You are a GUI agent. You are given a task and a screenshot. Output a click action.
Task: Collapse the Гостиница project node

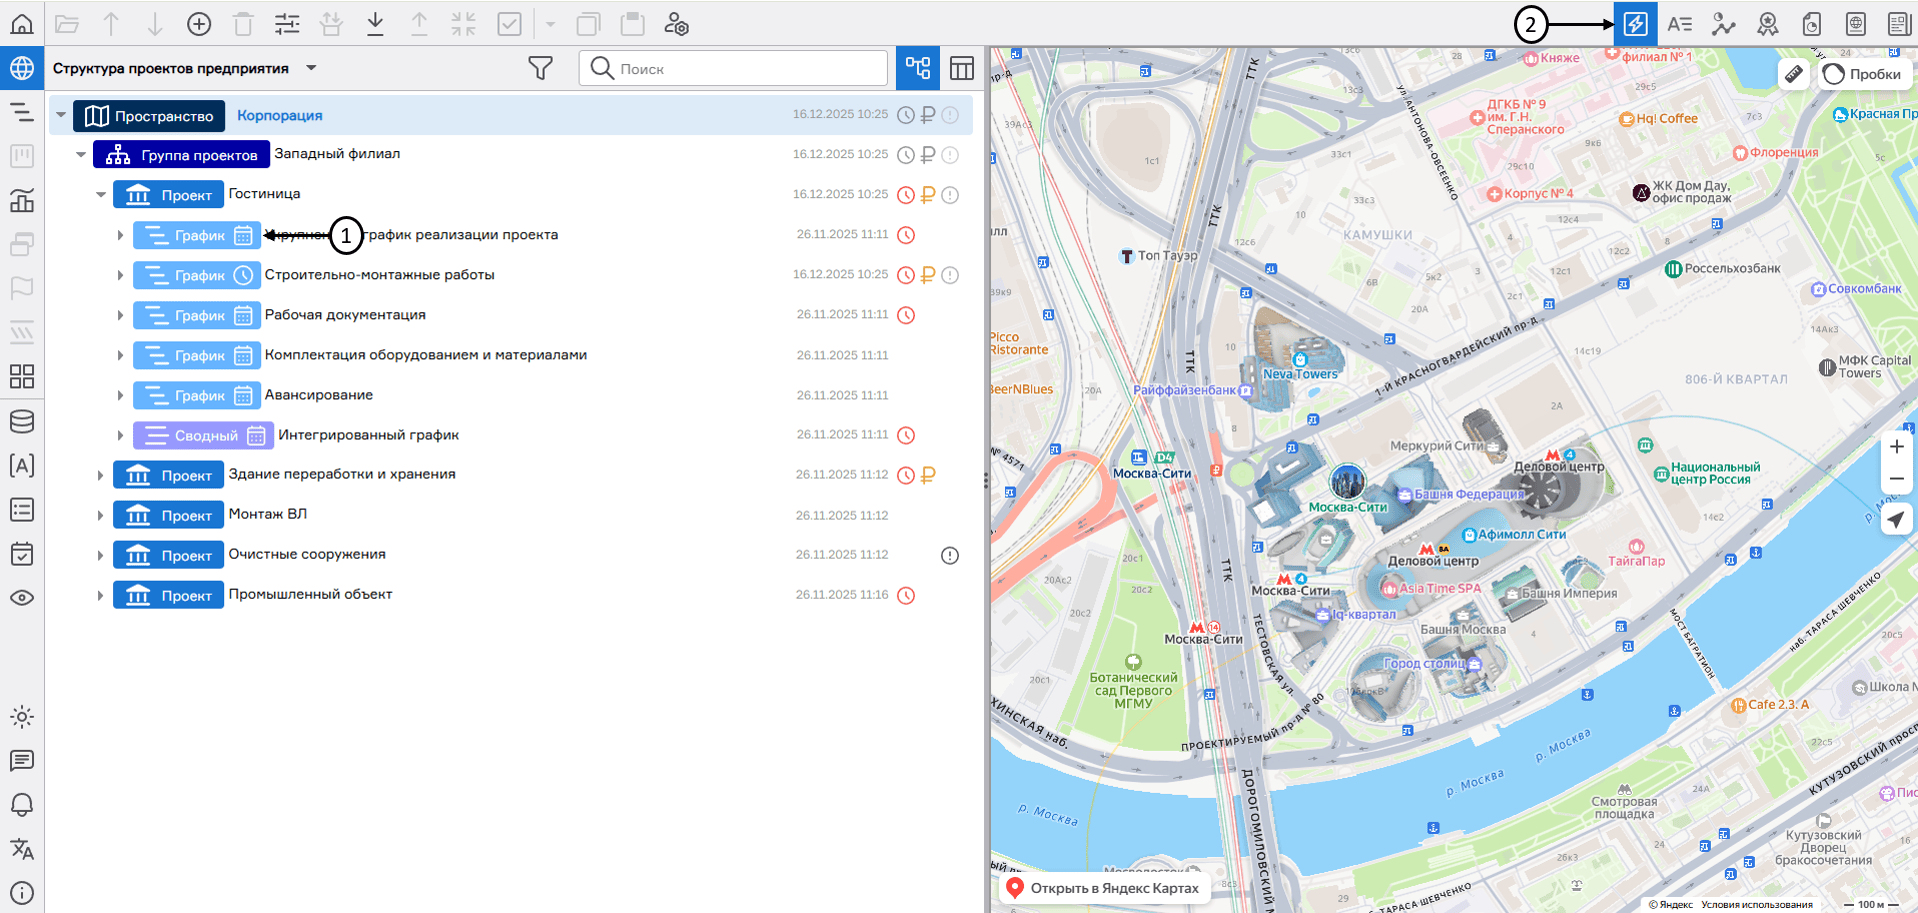[x=101, y=195]
